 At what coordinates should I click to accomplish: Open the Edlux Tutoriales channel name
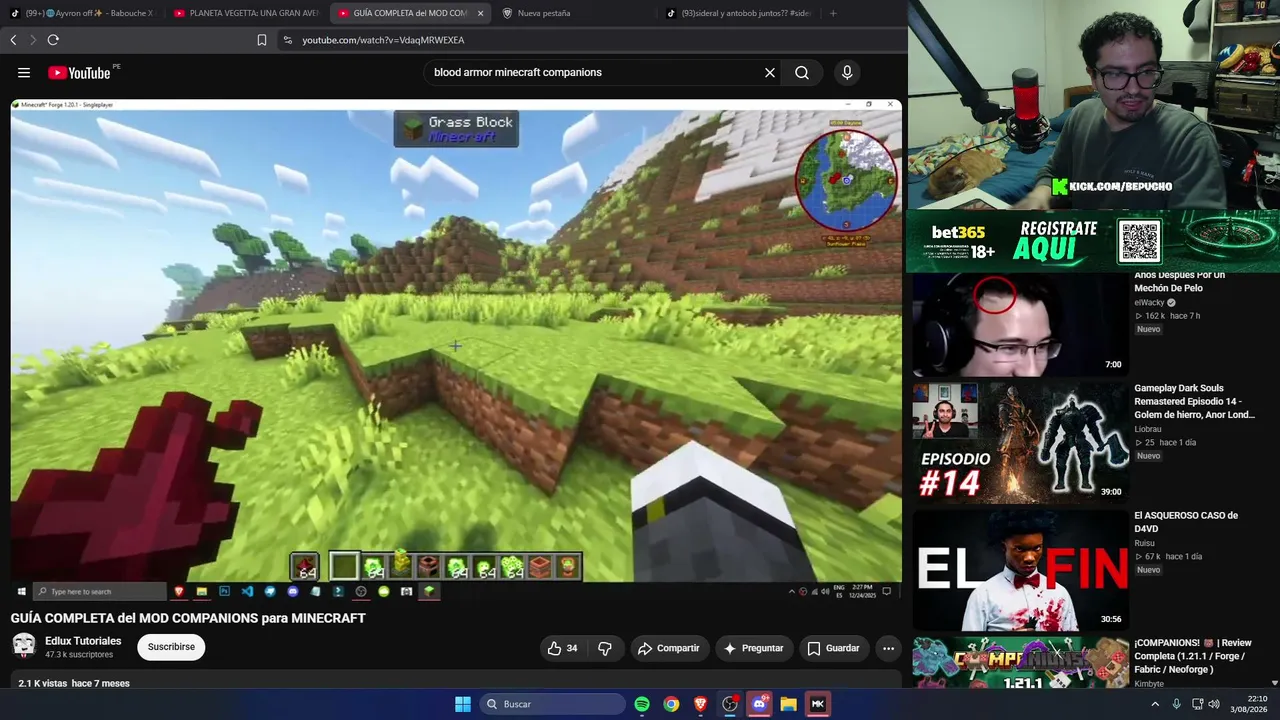click(83, 641)
